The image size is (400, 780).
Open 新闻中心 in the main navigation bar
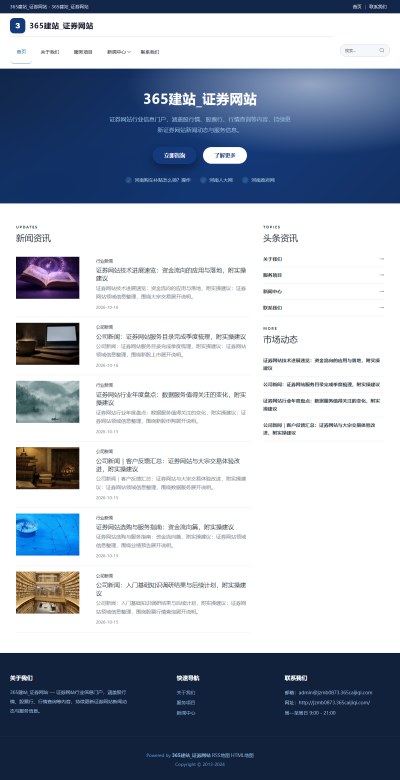coord(116,52)
